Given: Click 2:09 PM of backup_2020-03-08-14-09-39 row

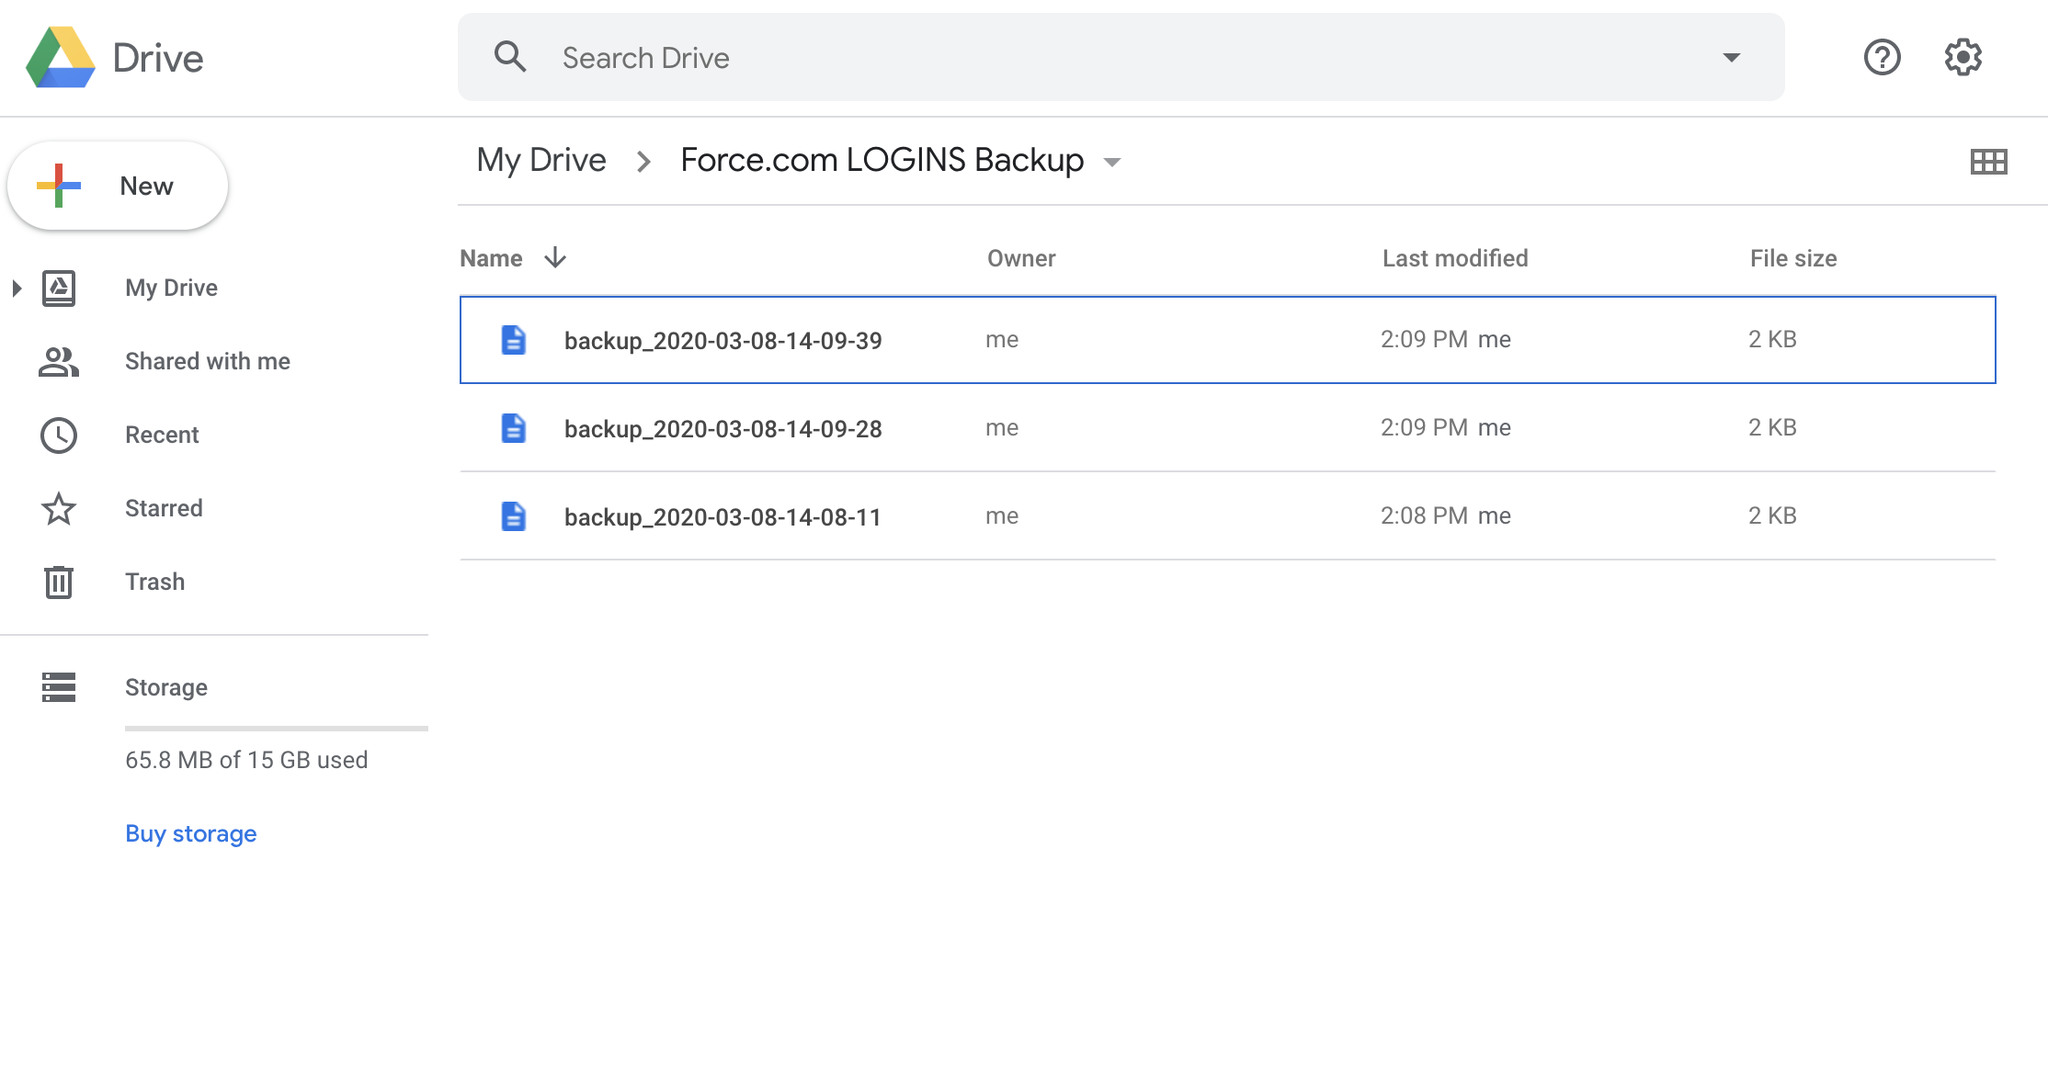Looking at the screenshot, I should tap(1424, 340).
